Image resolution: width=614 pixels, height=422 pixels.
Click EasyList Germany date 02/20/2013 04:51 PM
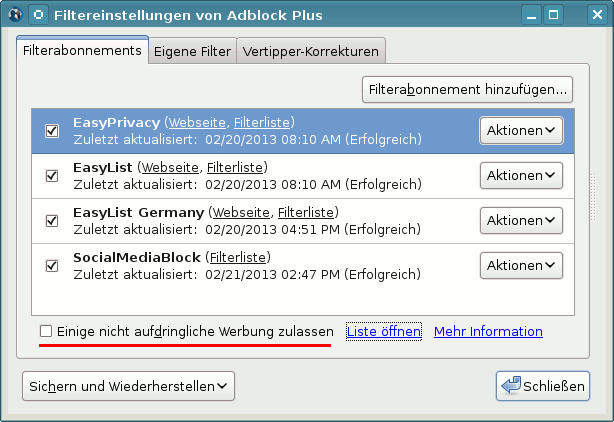coord(273,229)
